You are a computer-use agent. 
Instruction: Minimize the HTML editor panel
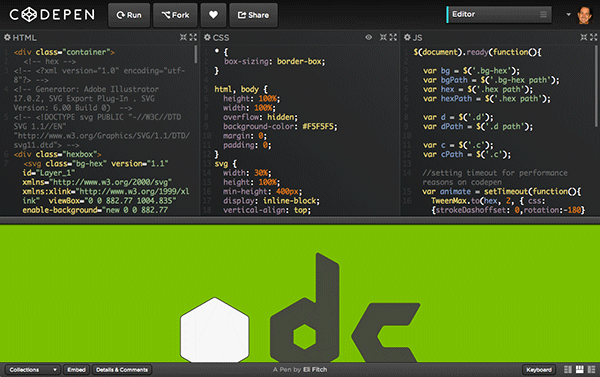pyautogui.click(x=183, y=37)
